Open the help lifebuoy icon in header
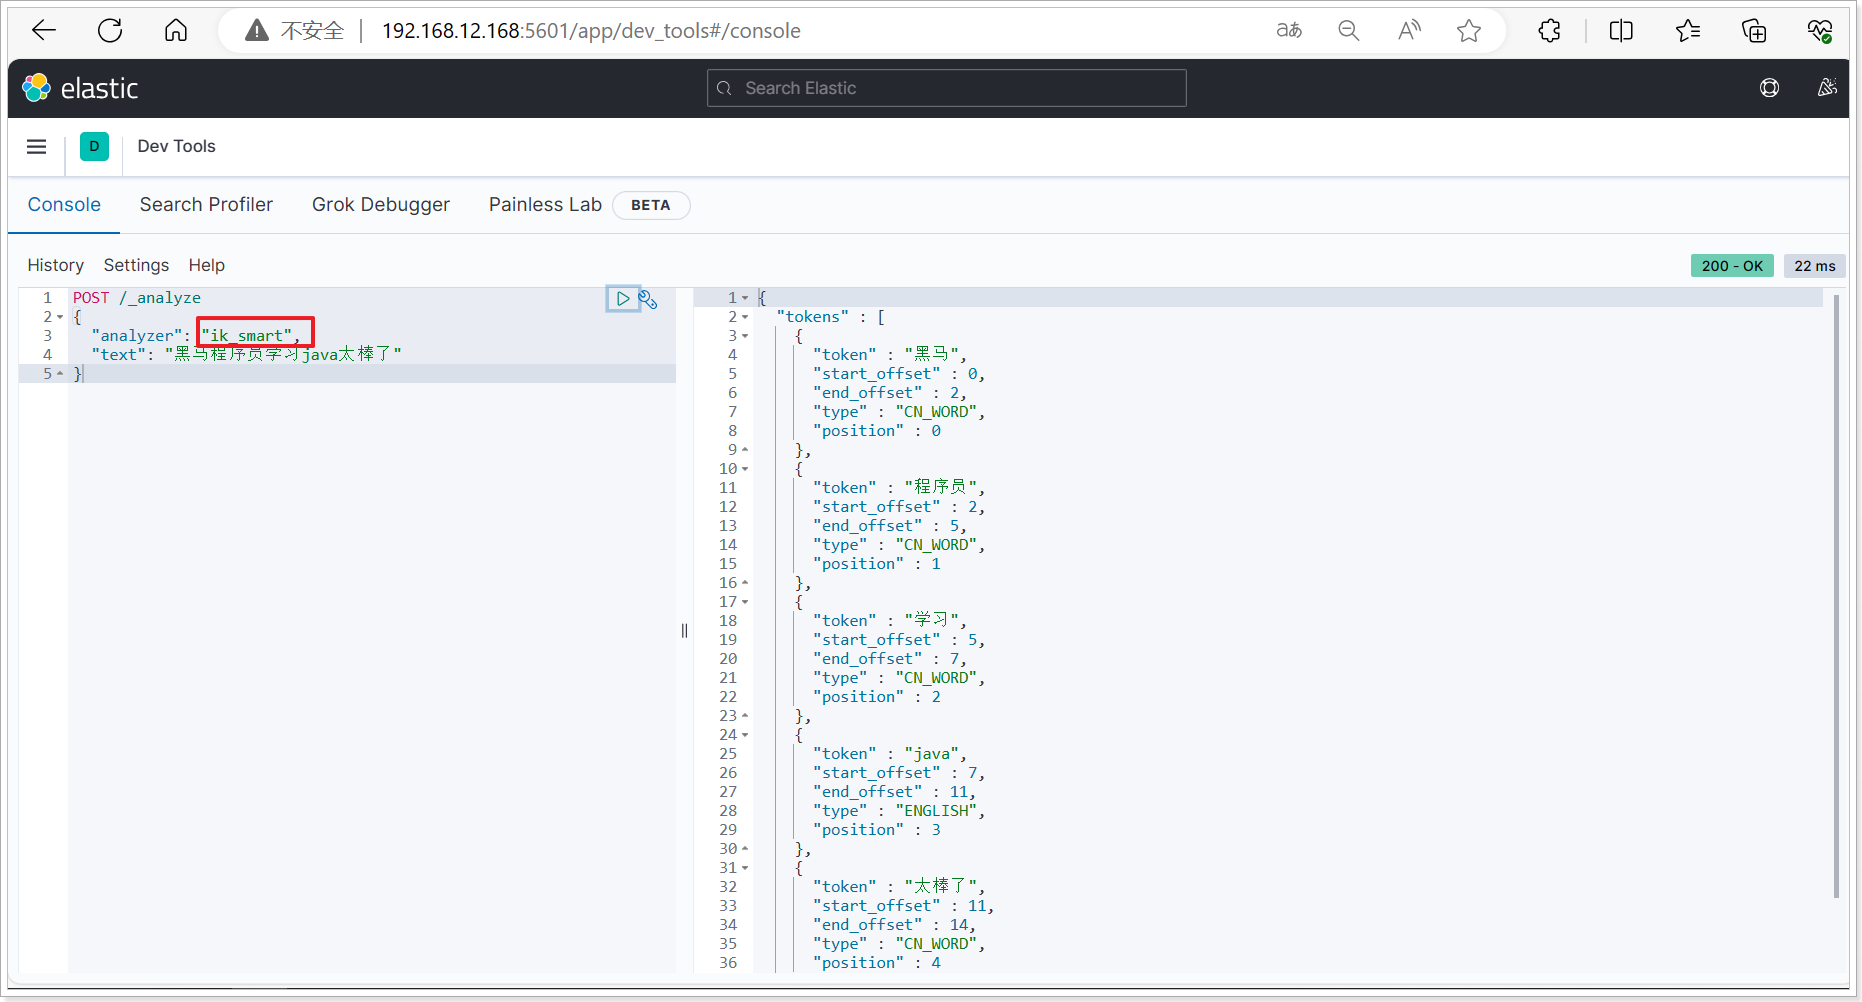The image size is (1862, 1002). click(x=1769, y=88)
